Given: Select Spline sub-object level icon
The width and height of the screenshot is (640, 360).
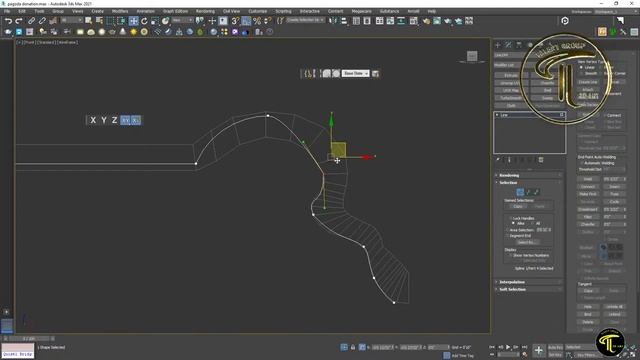Looking at the screenshot, I should click(536, 192).
